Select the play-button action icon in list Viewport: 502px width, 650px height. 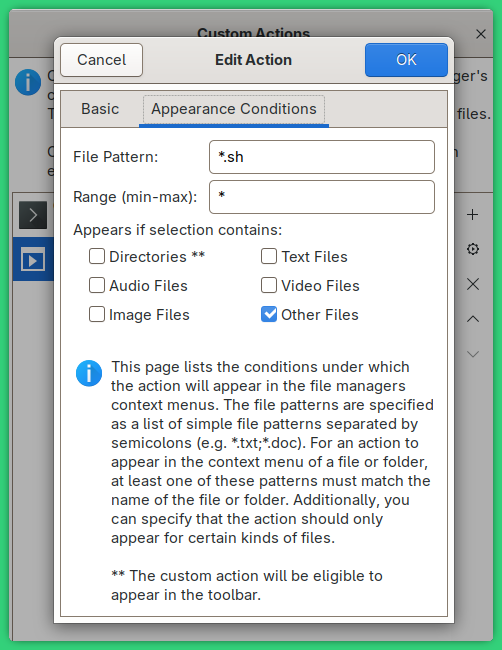click(33, 260)
